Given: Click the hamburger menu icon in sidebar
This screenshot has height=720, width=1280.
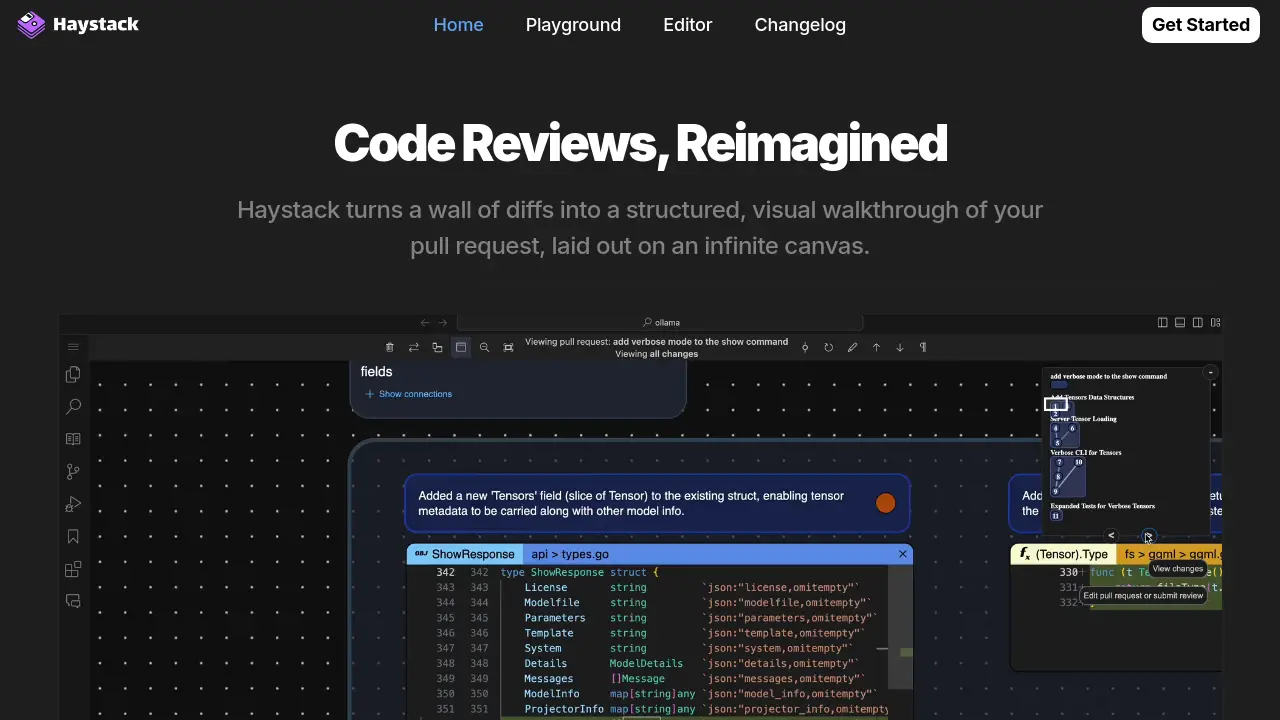Looking at the screenshot, I should [73, 347].
